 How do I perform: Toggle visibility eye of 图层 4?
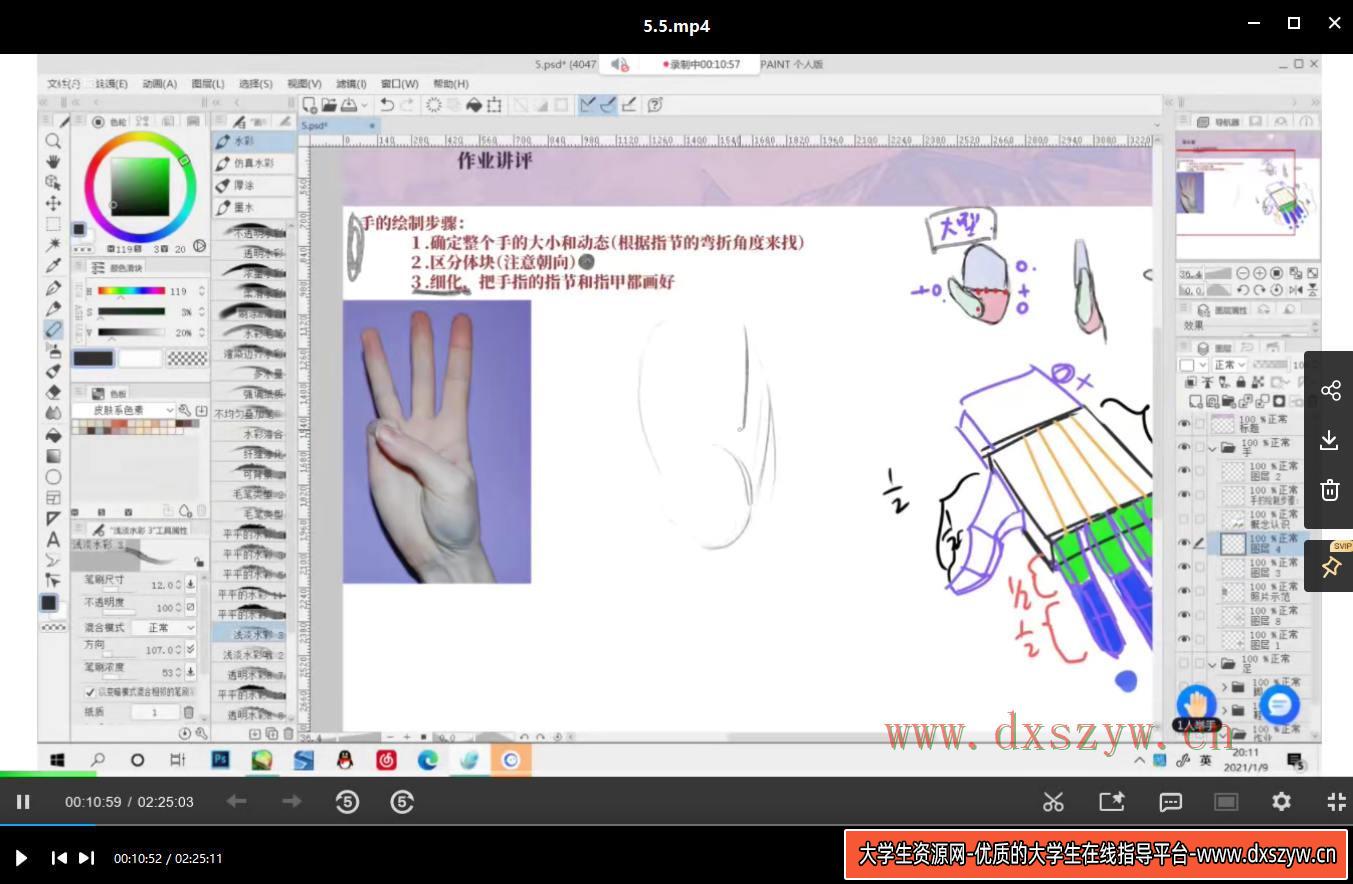coord(1184,543)
